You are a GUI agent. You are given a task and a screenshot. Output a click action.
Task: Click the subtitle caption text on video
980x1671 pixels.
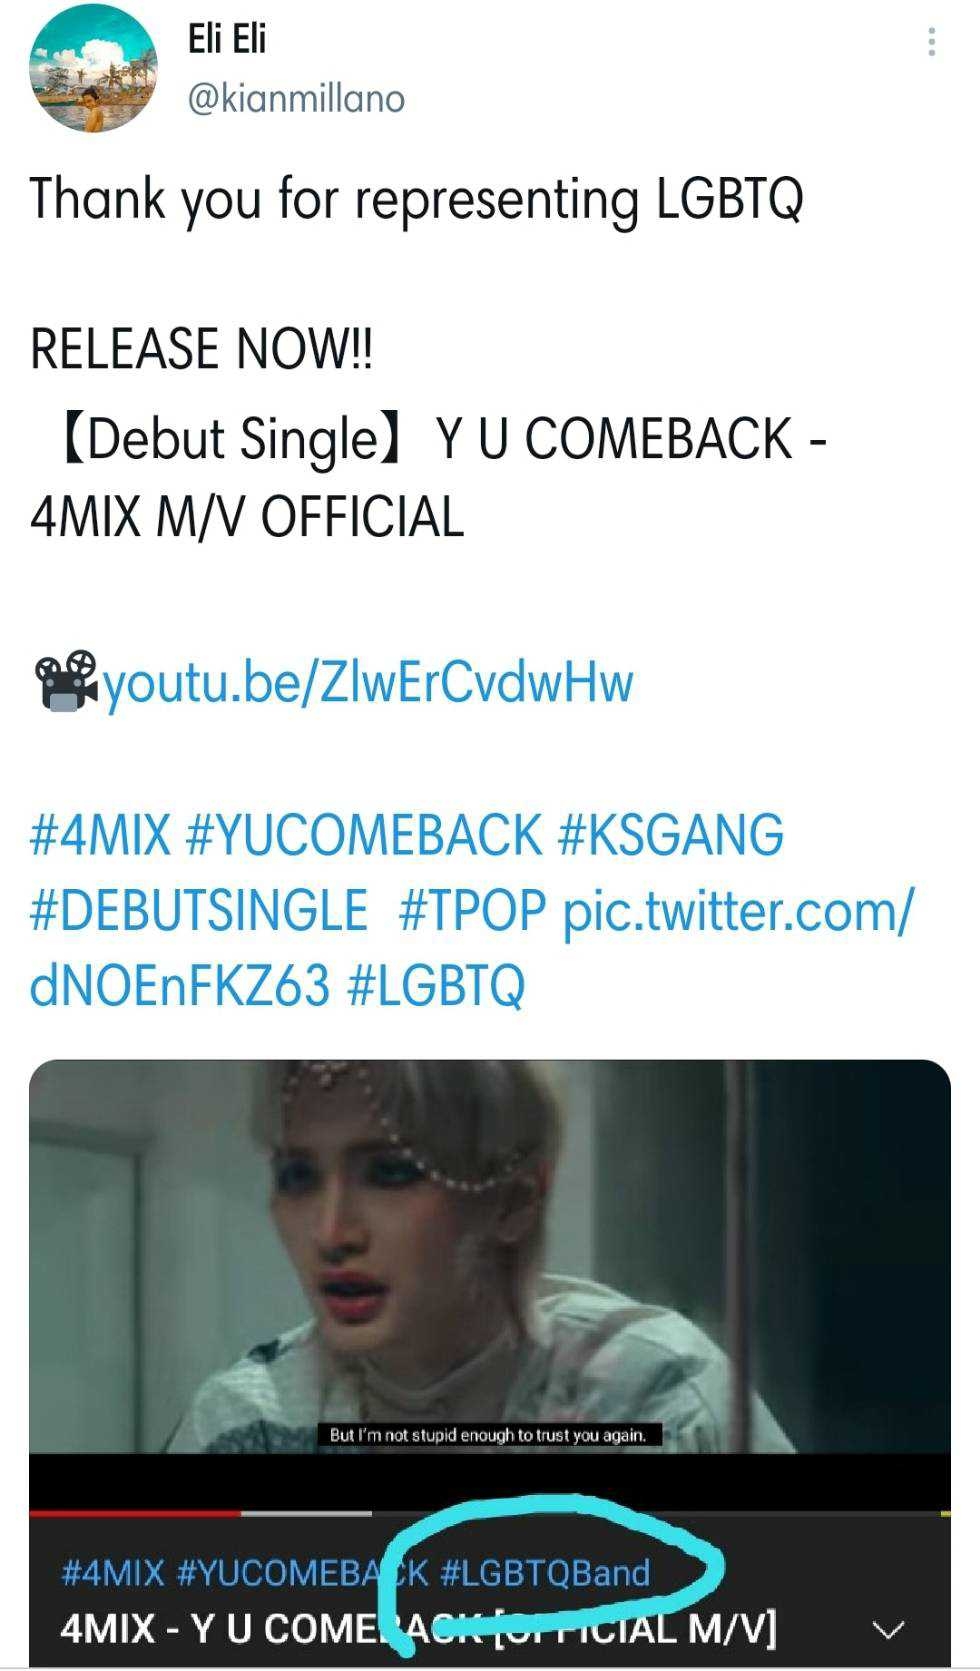point(489,1435)
